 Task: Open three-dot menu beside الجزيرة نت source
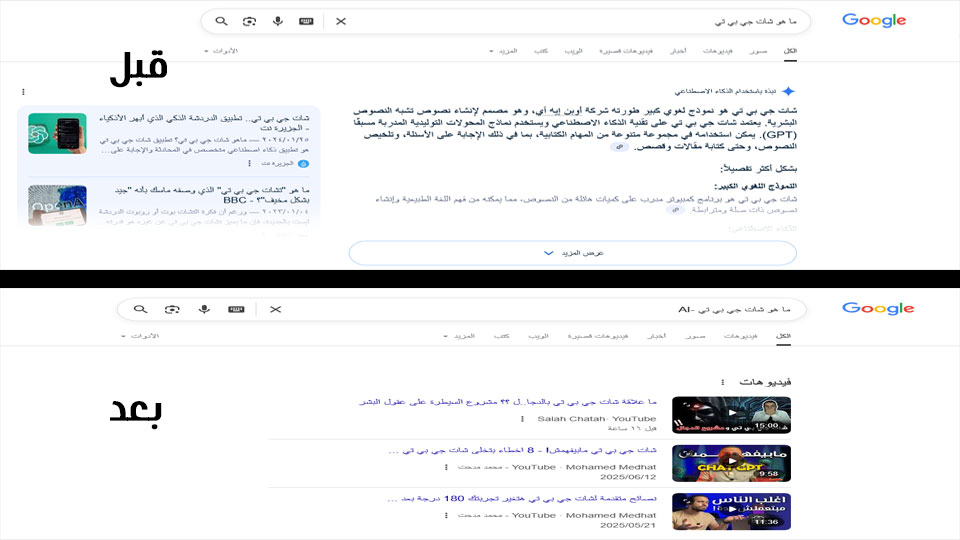point(249,163)
